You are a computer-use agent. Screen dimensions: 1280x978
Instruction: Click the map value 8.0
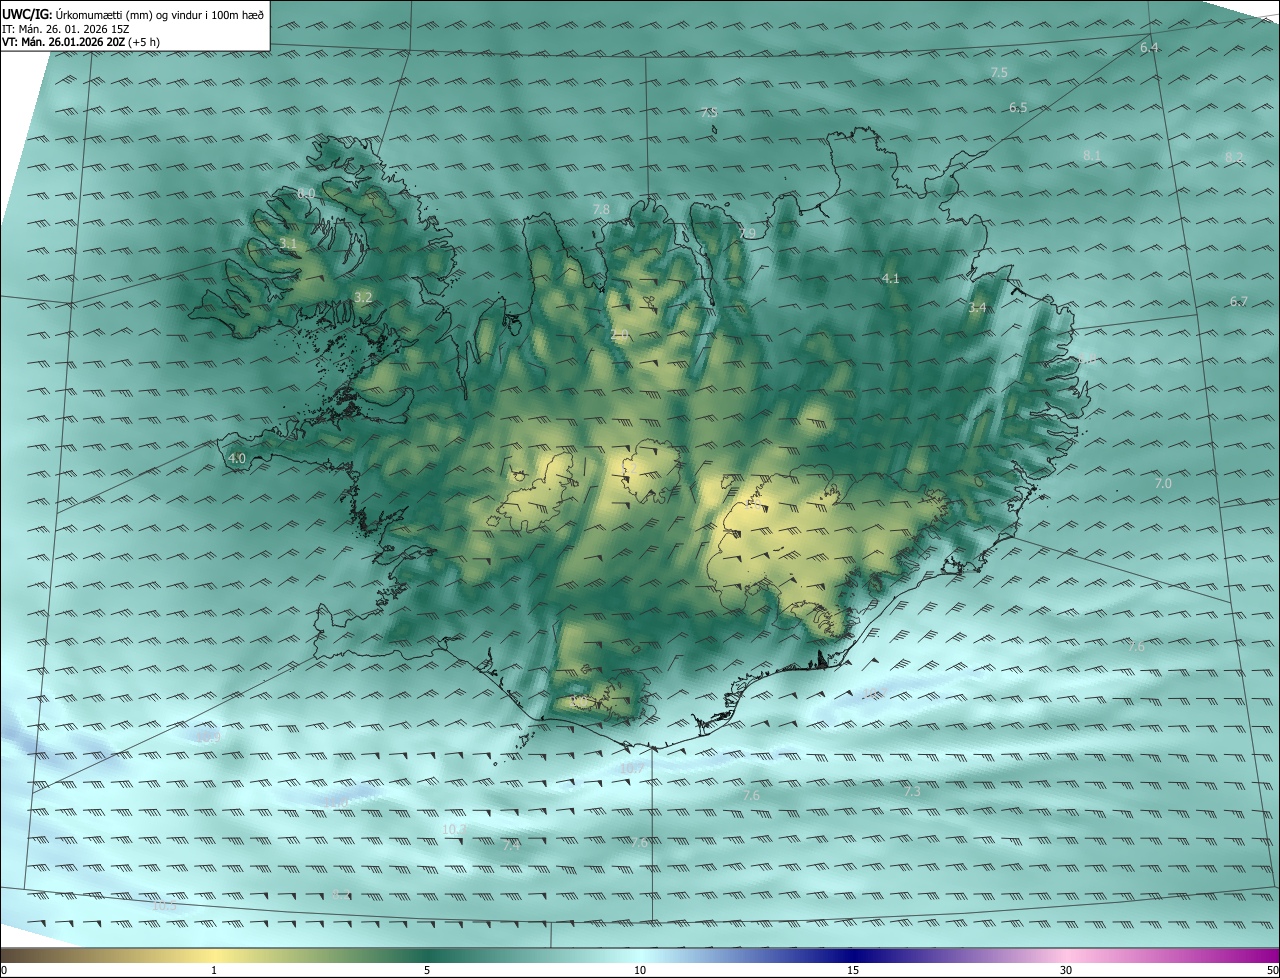[x=307, y=192]
